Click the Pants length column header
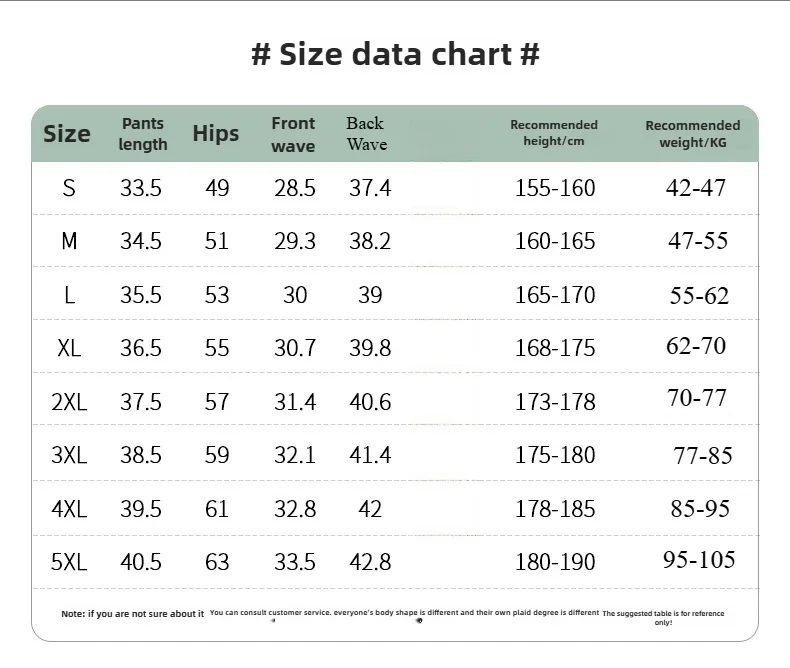 pyautogui.click(x=143, y=134)
